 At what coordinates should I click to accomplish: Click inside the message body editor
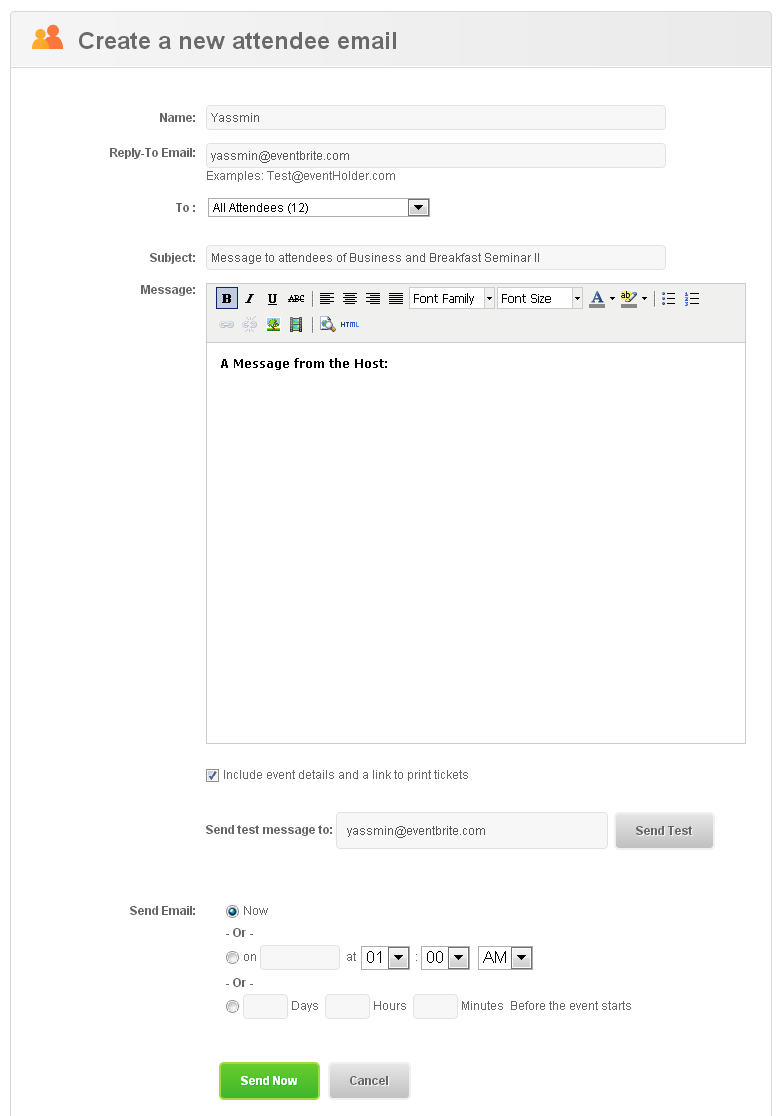click(475, 543)
